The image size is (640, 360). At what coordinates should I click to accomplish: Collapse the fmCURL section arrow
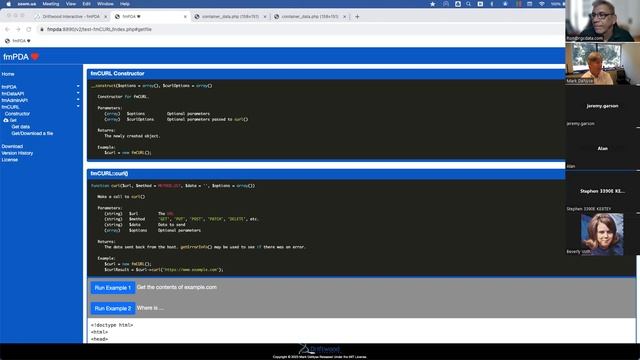point(78,107)
